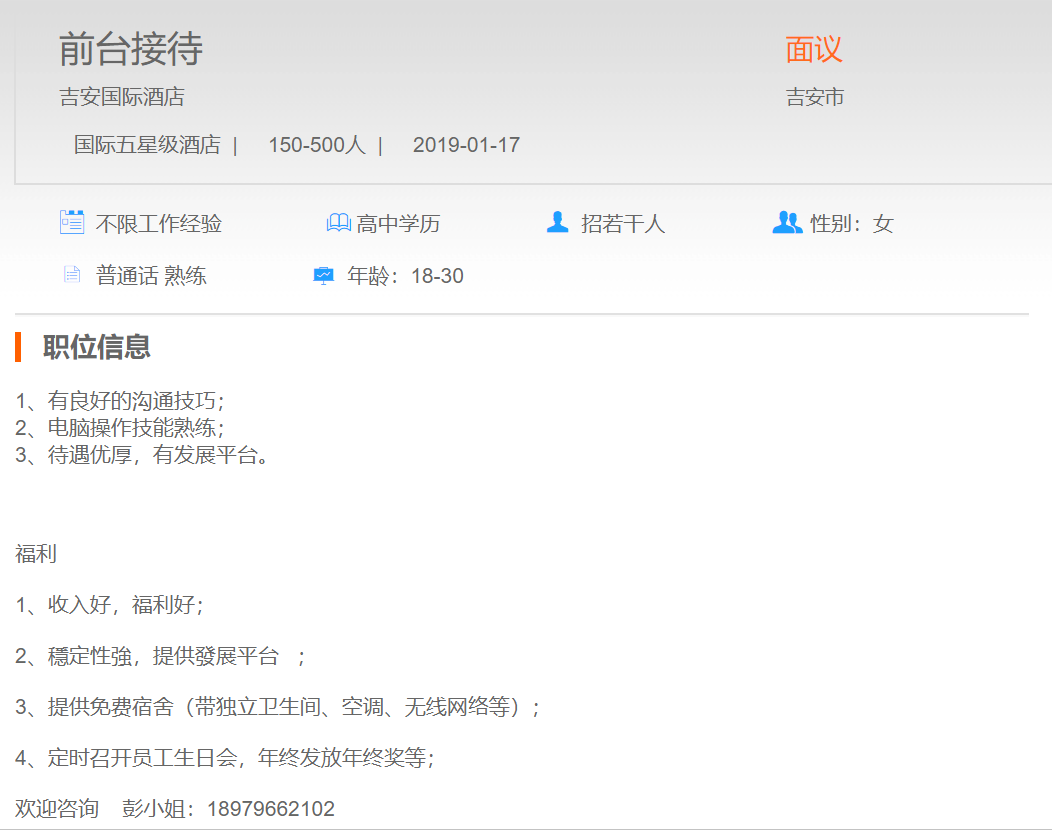Click the two-person icon beside 性别：女
This screenshot has width=1052, height=830.
coord(787,222)
